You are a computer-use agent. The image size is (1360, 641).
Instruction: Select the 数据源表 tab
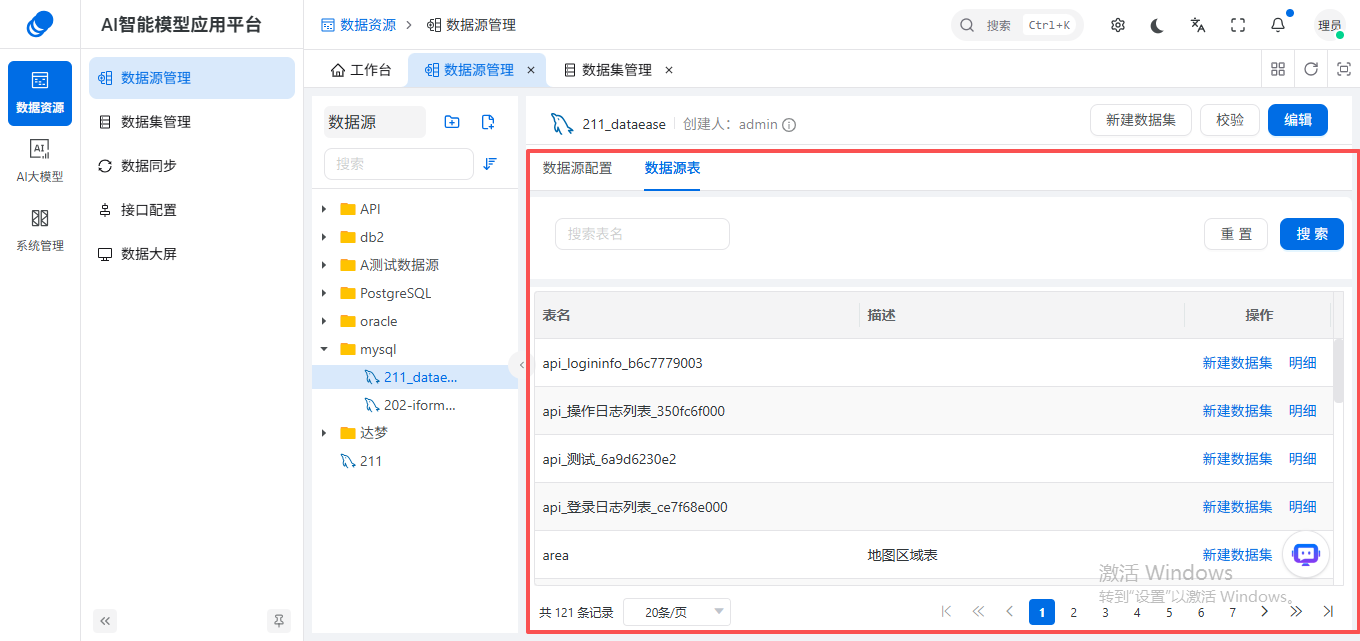pos(672,168)
